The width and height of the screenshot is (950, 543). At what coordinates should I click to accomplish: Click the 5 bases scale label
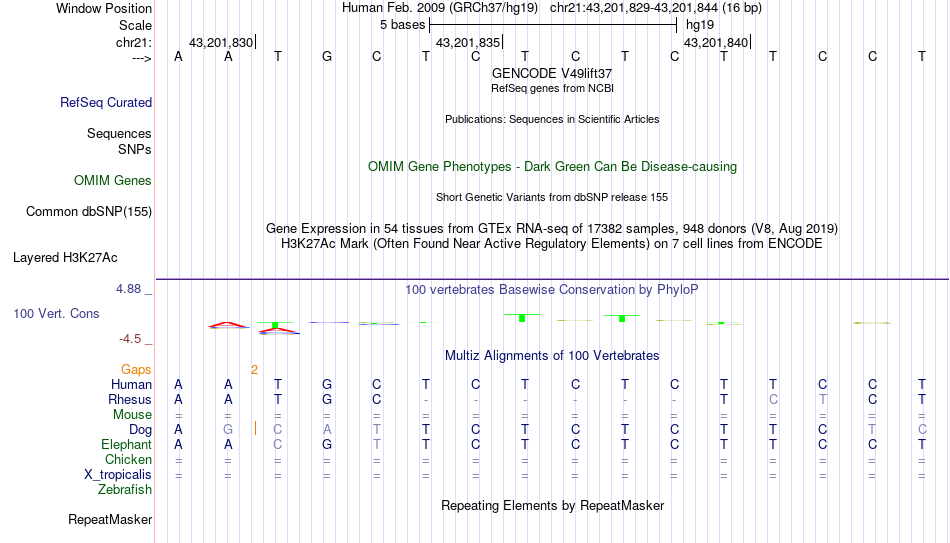(402, 25)
